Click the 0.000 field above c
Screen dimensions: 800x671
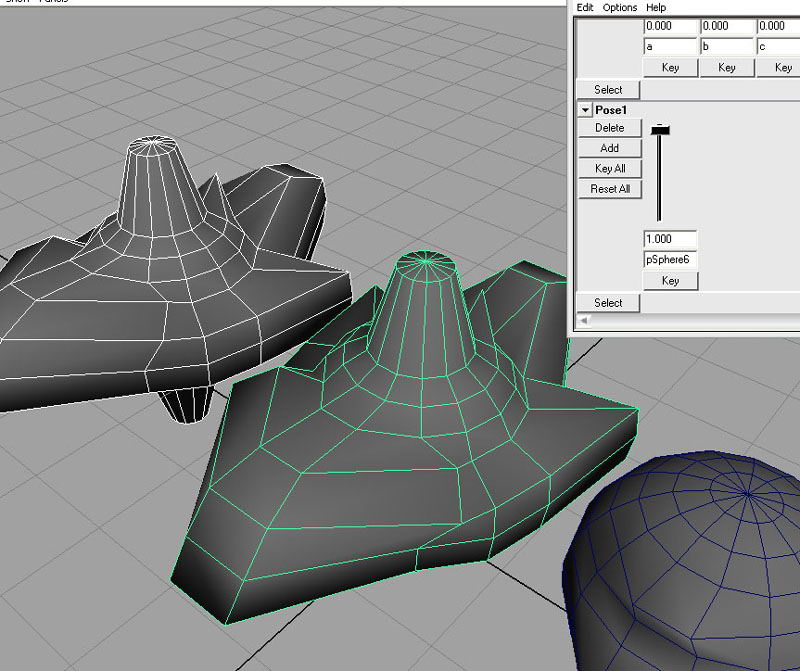point(779,26)
